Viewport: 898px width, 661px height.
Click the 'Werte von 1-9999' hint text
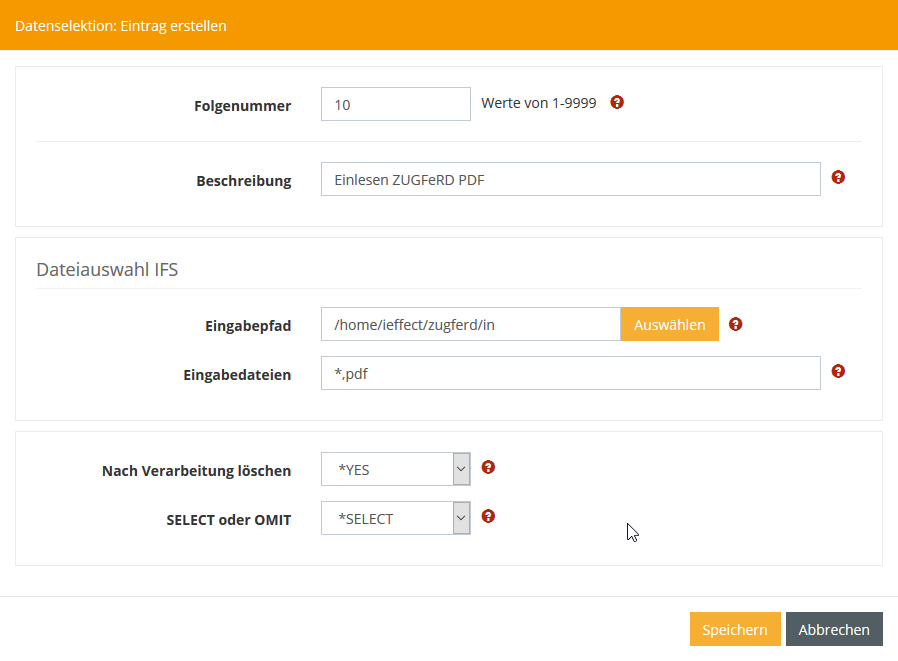point(538,103)
